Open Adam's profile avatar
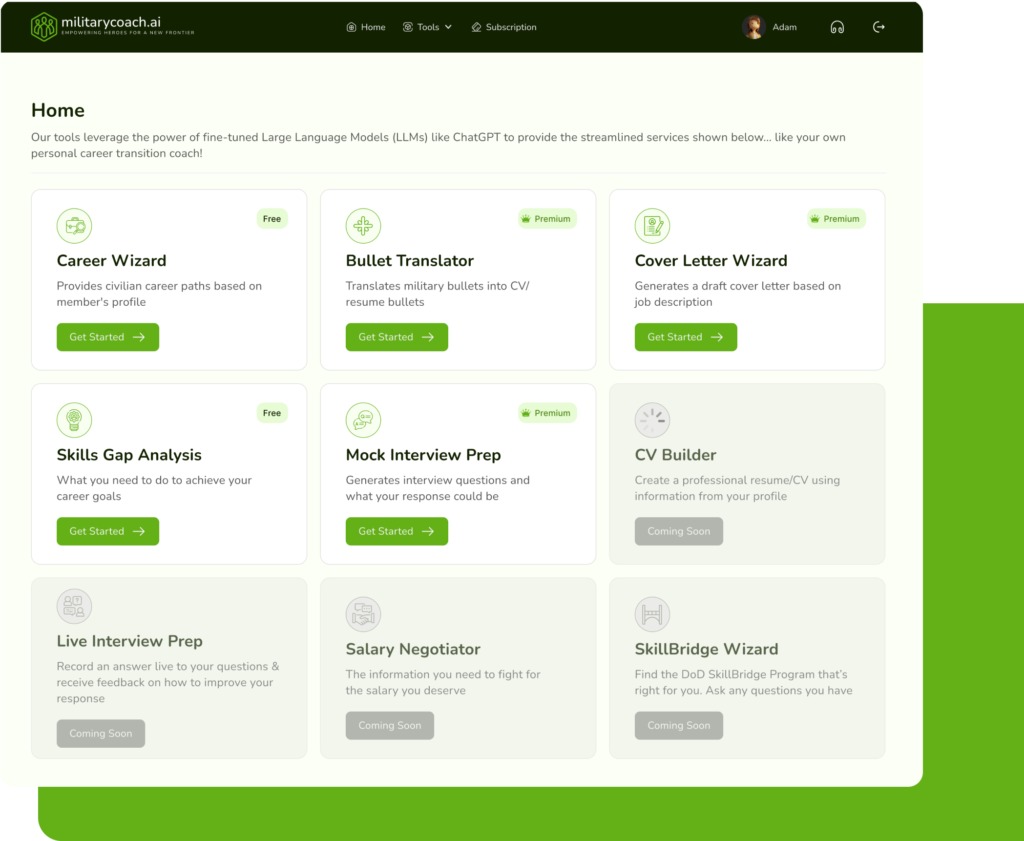Image resolution: width=1024 pixels, height=841 pixels. click(x=754, y=27)
